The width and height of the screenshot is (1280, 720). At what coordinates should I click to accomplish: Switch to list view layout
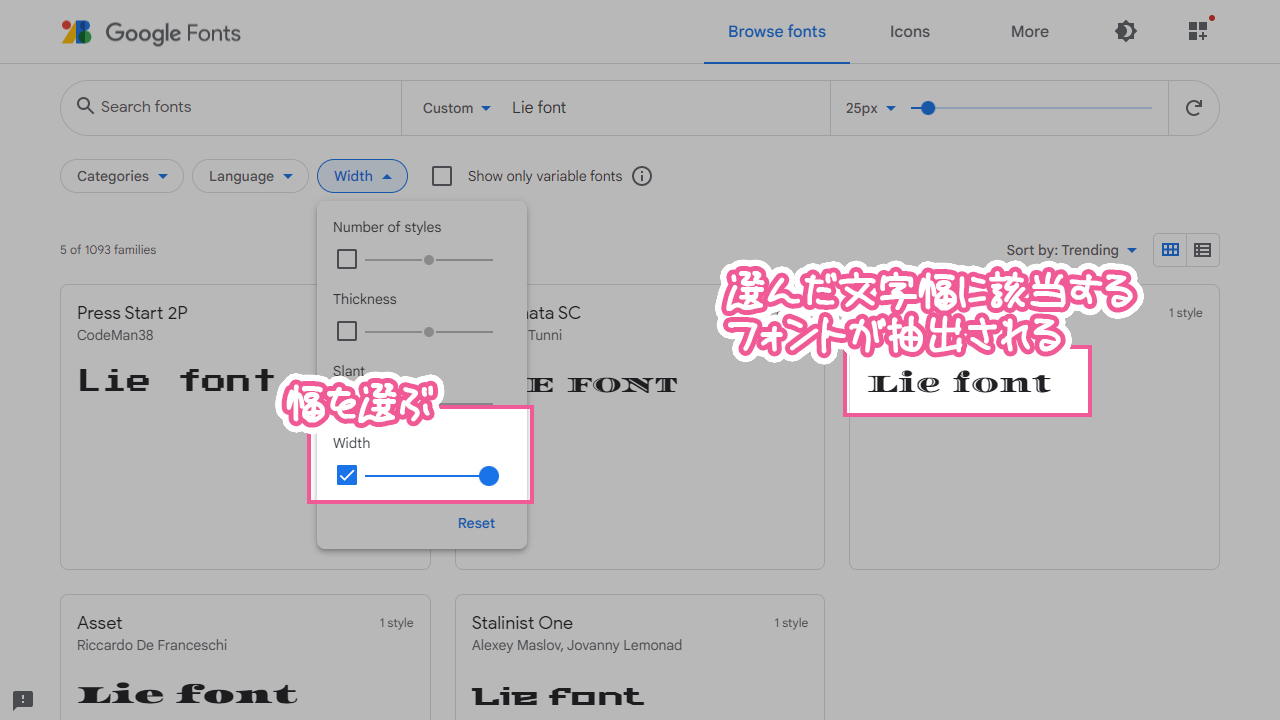tap(1203, 250)
